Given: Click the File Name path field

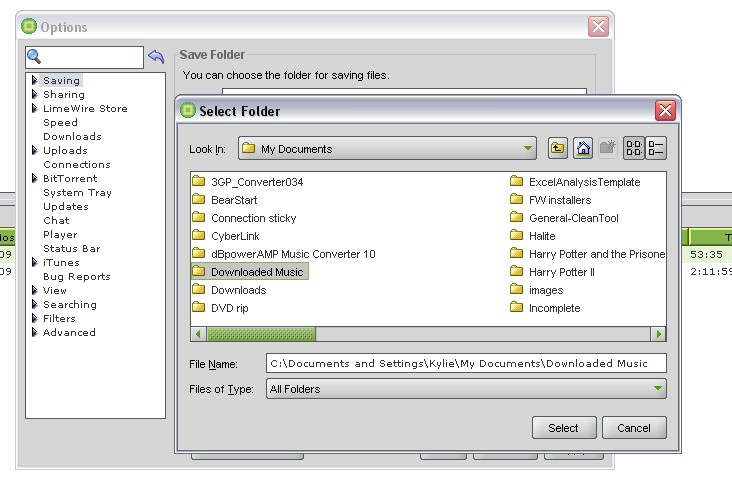Looking at the screenshot, I should tap(466, 363).
